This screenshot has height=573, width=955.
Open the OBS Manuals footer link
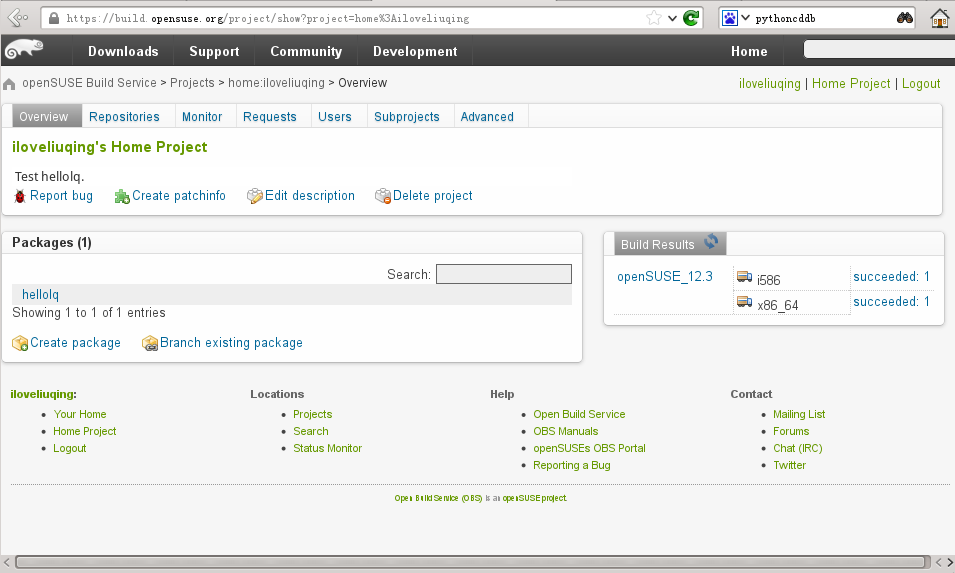(x=566, y=431)
